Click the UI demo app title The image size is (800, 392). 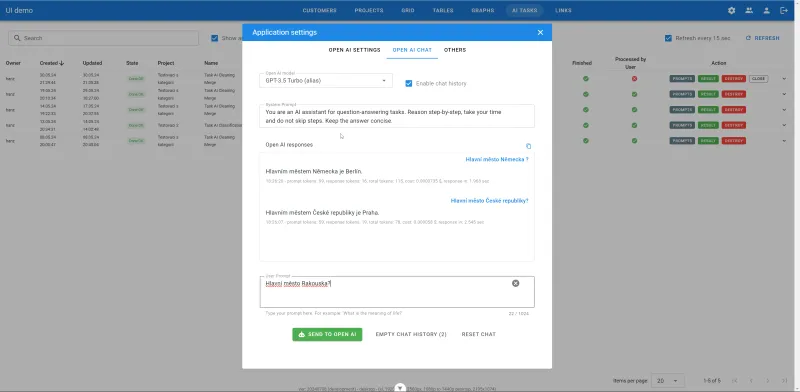pyautogui.click(x=19, y=10)
